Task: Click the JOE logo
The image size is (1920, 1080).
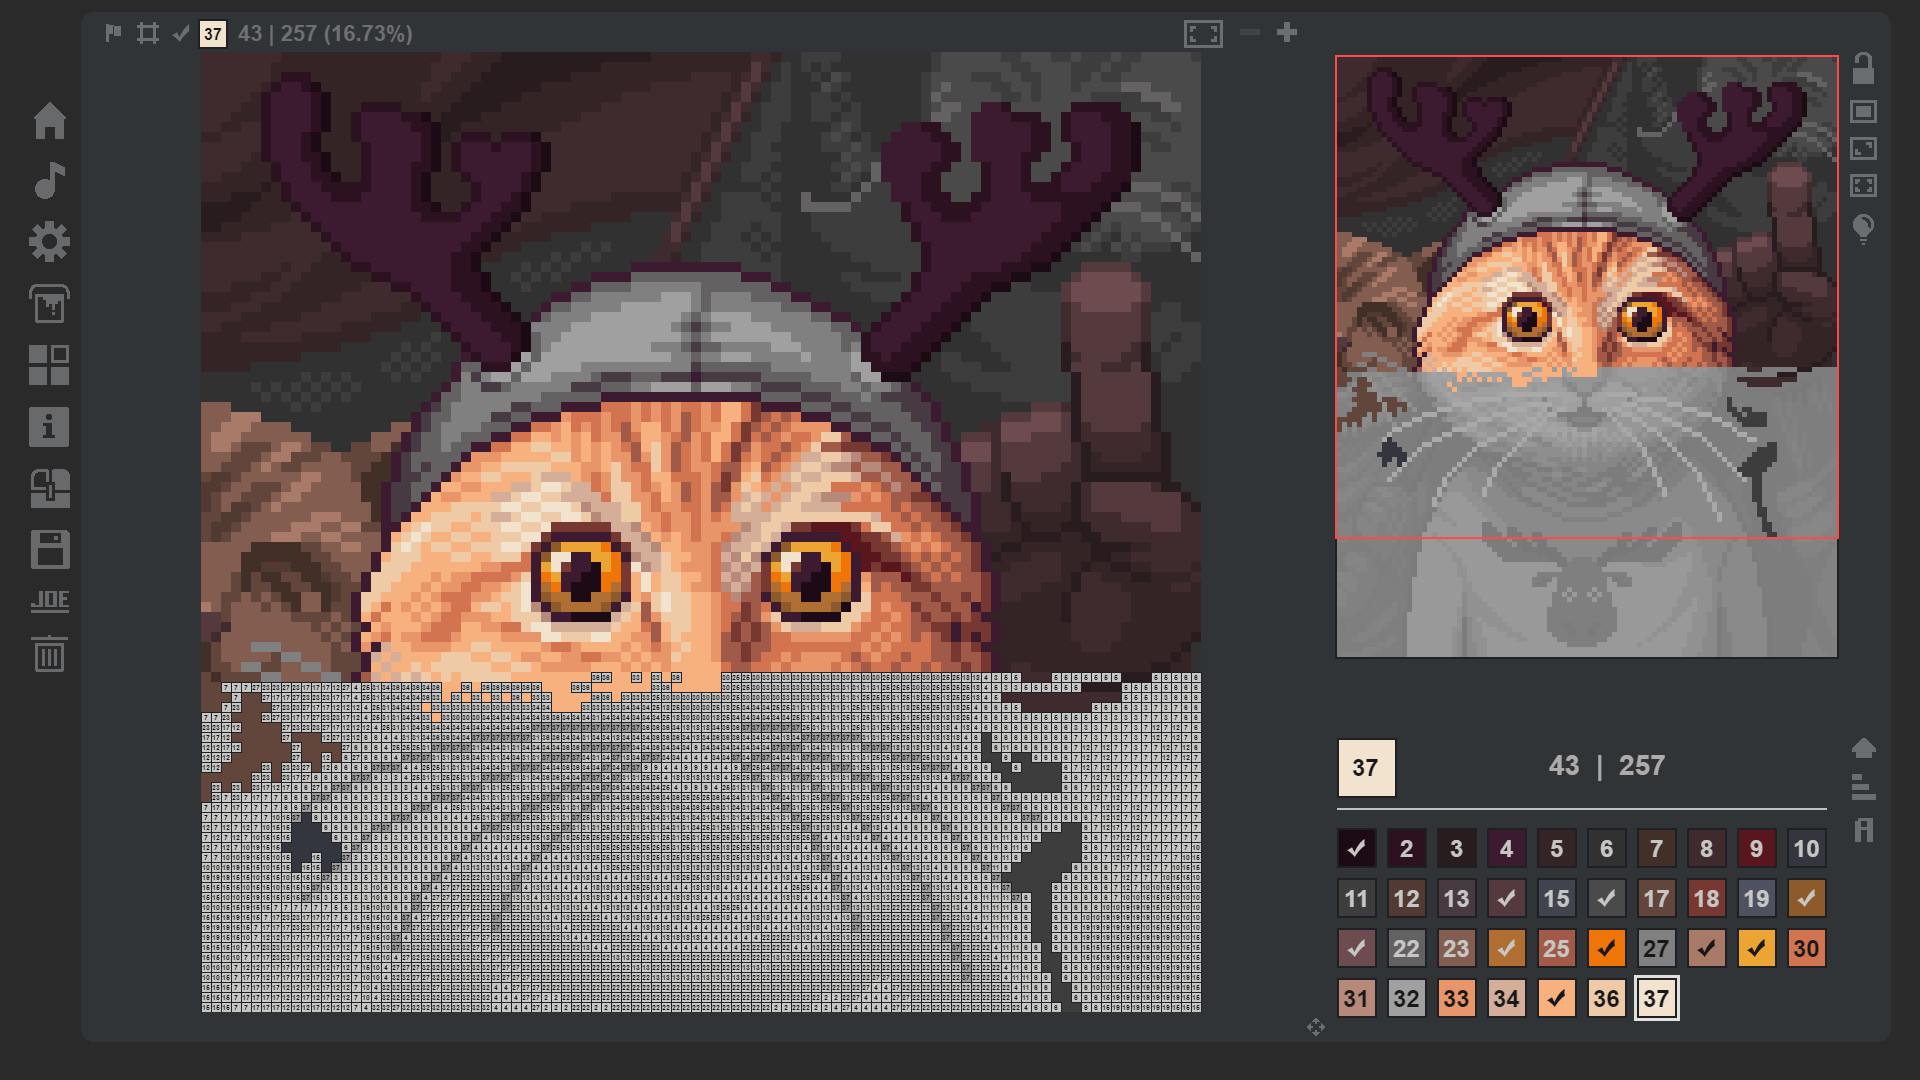Action: point(49,600)
